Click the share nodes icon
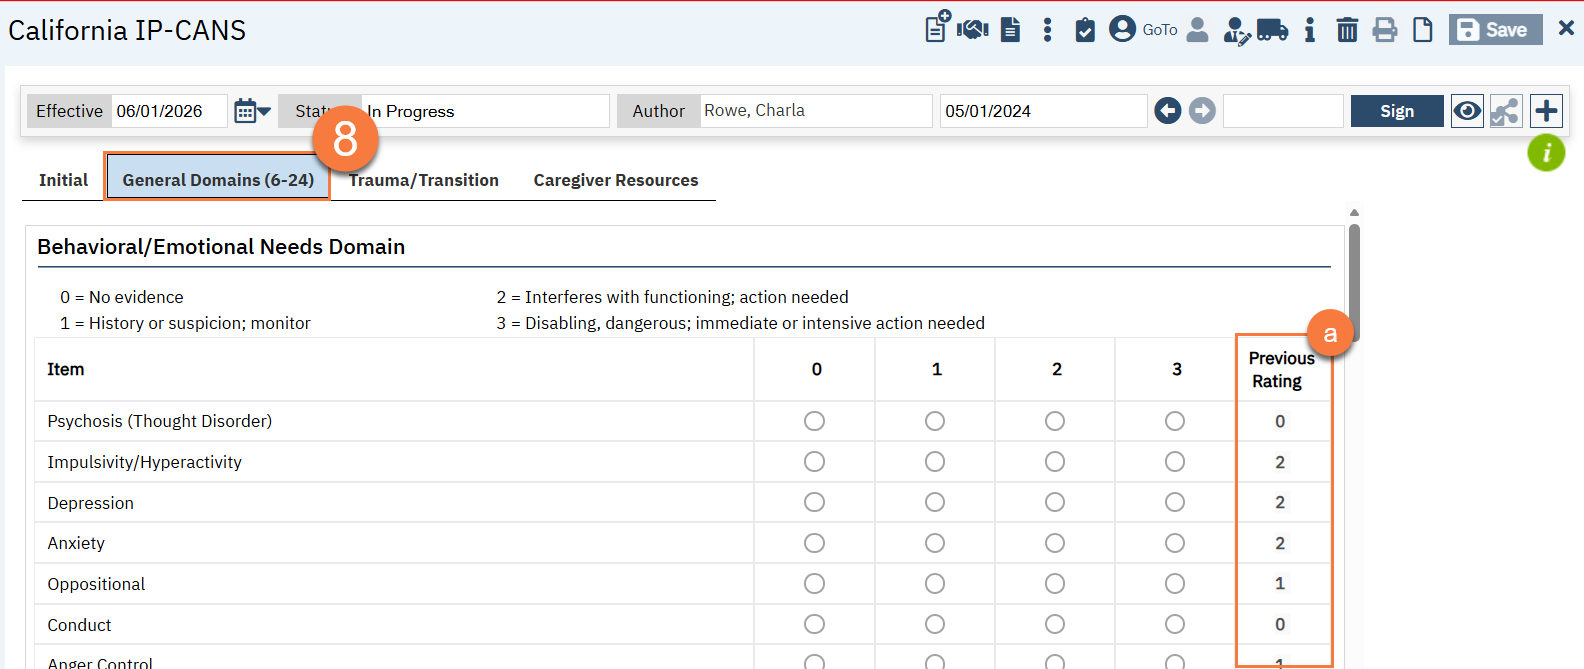Viewport: 1584px width, 669px height. pos(1505,111)
